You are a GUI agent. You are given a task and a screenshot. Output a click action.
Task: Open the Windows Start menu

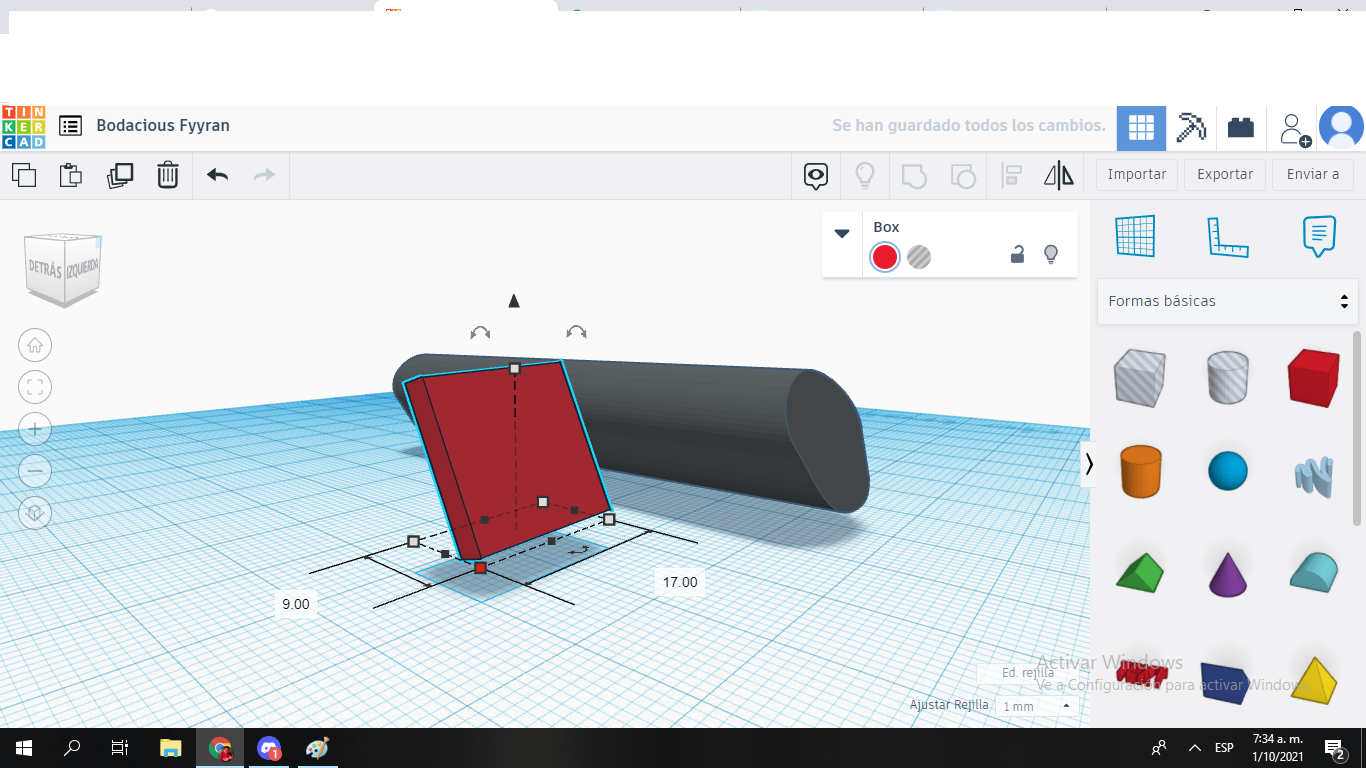coord(24,748)
